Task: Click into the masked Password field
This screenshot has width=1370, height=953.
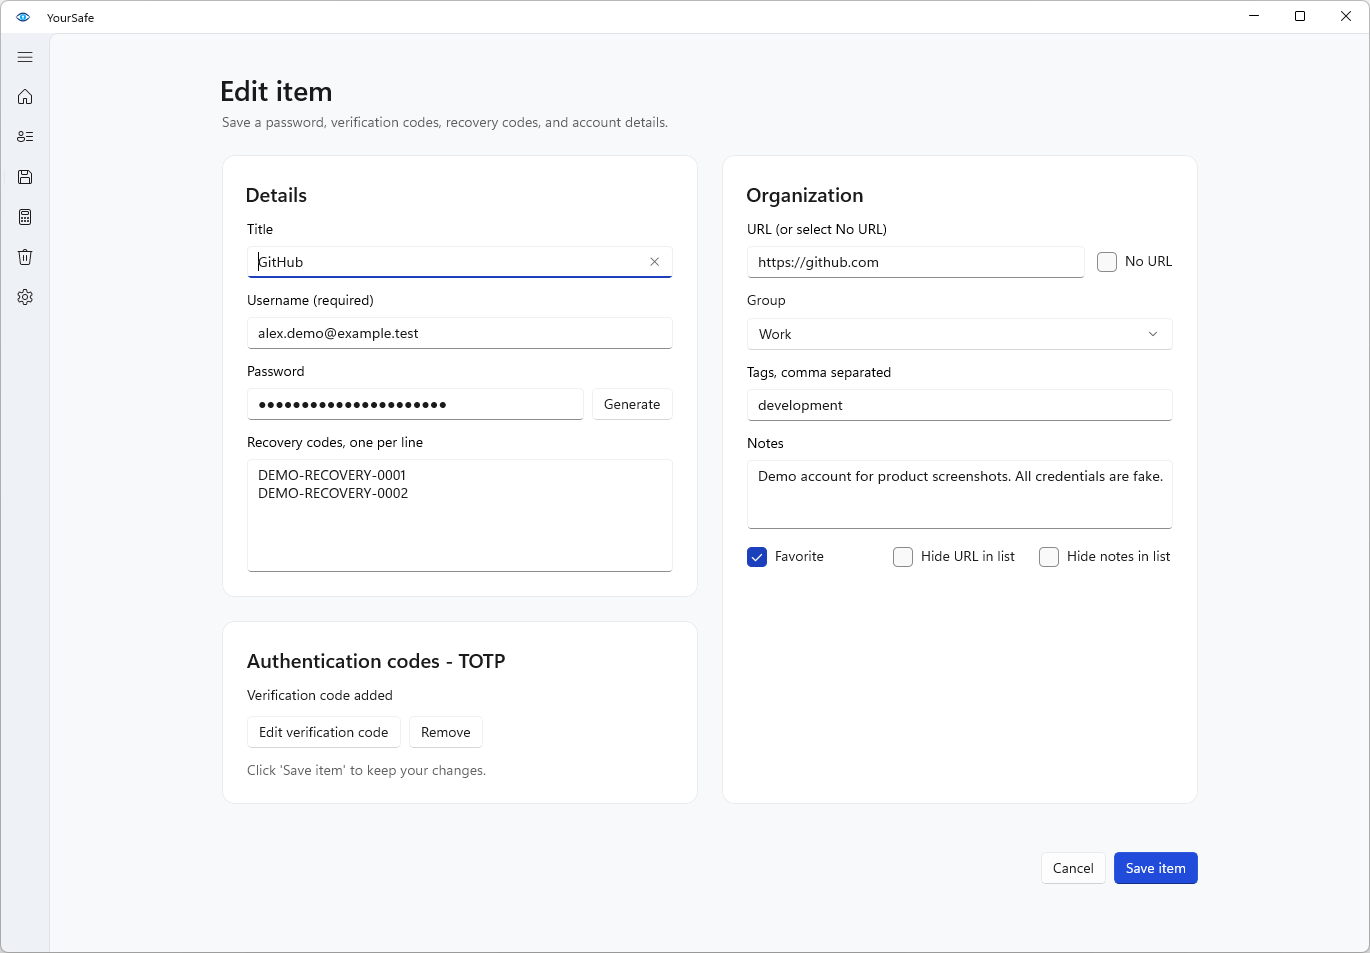Action: [x=415, y=404]
